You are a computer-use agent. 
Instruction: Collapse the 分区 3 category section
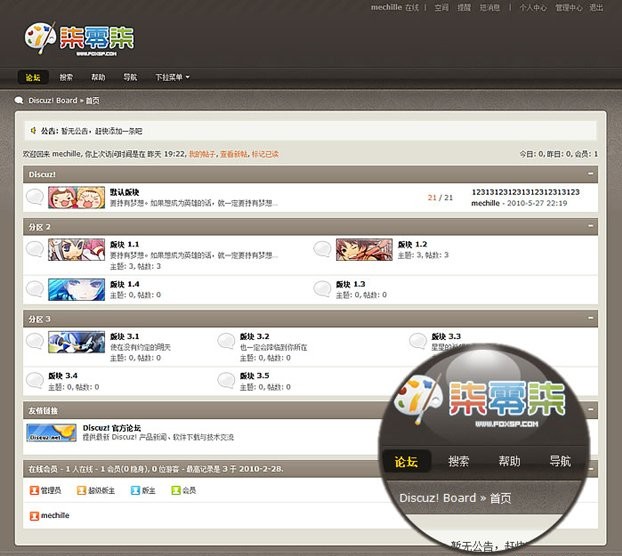click(x=590, y=318)
